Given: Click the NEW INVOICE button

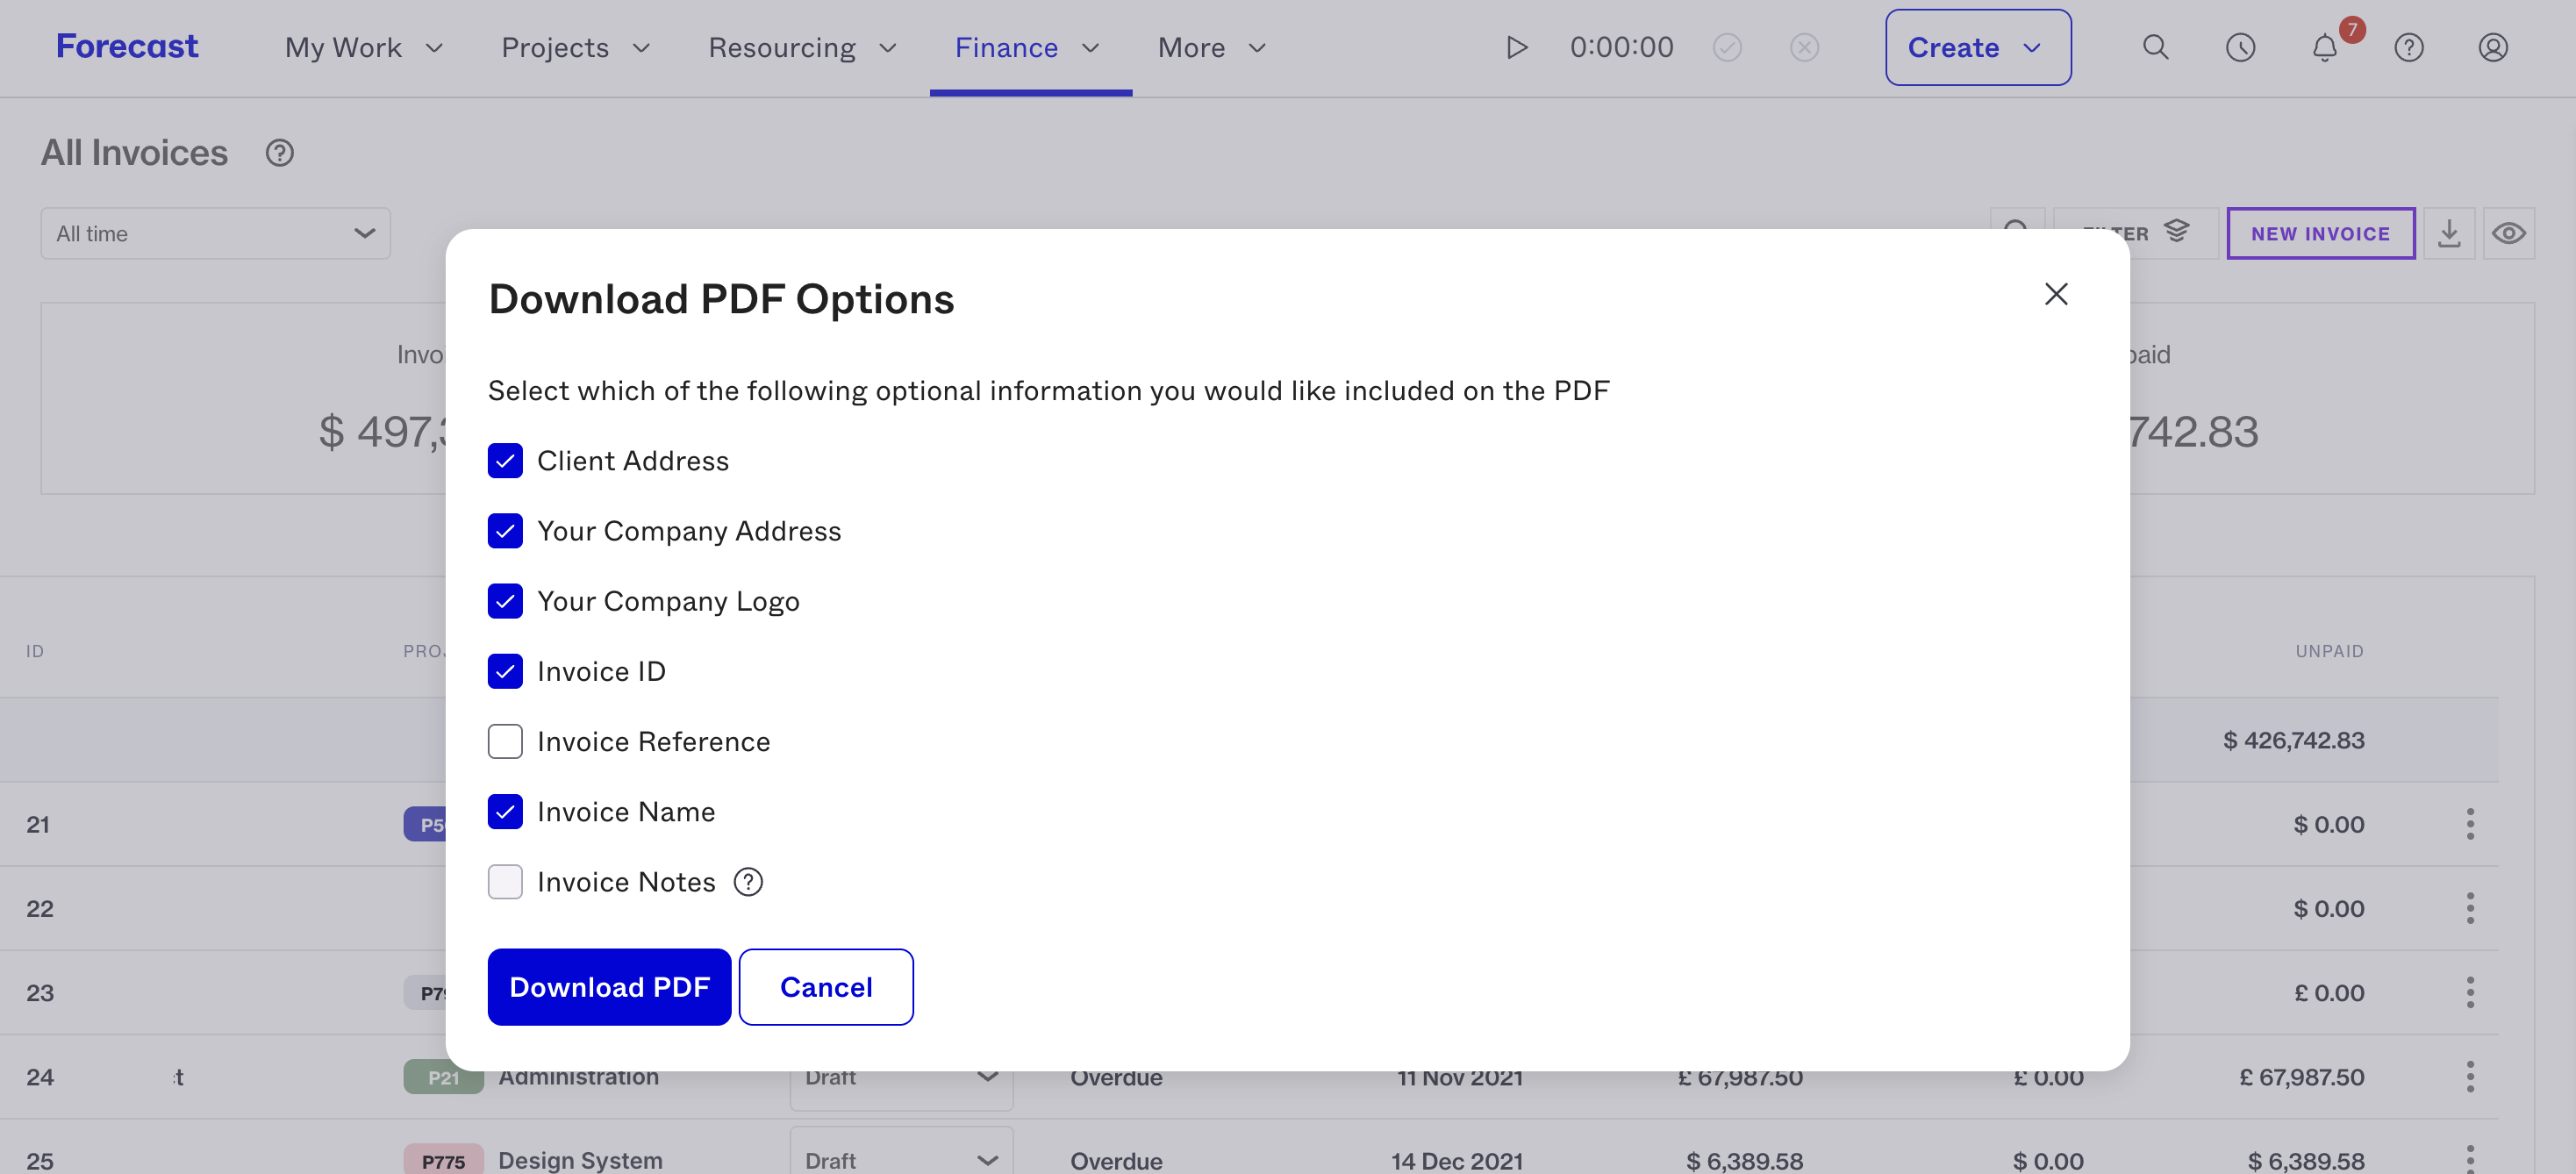Looking at the screenshot, I should 2320,233.
